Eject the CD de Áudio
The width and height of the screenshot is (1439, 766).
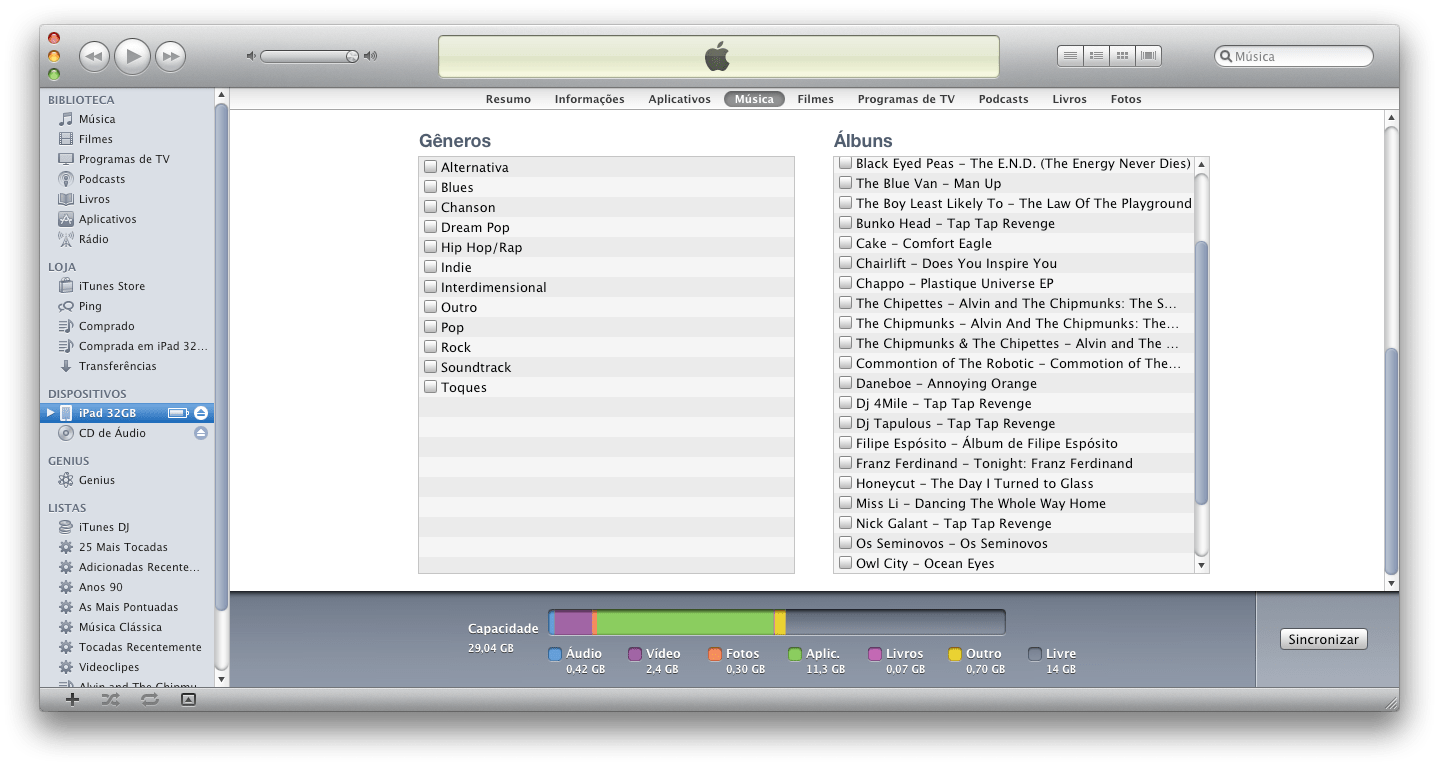(201, 433)
